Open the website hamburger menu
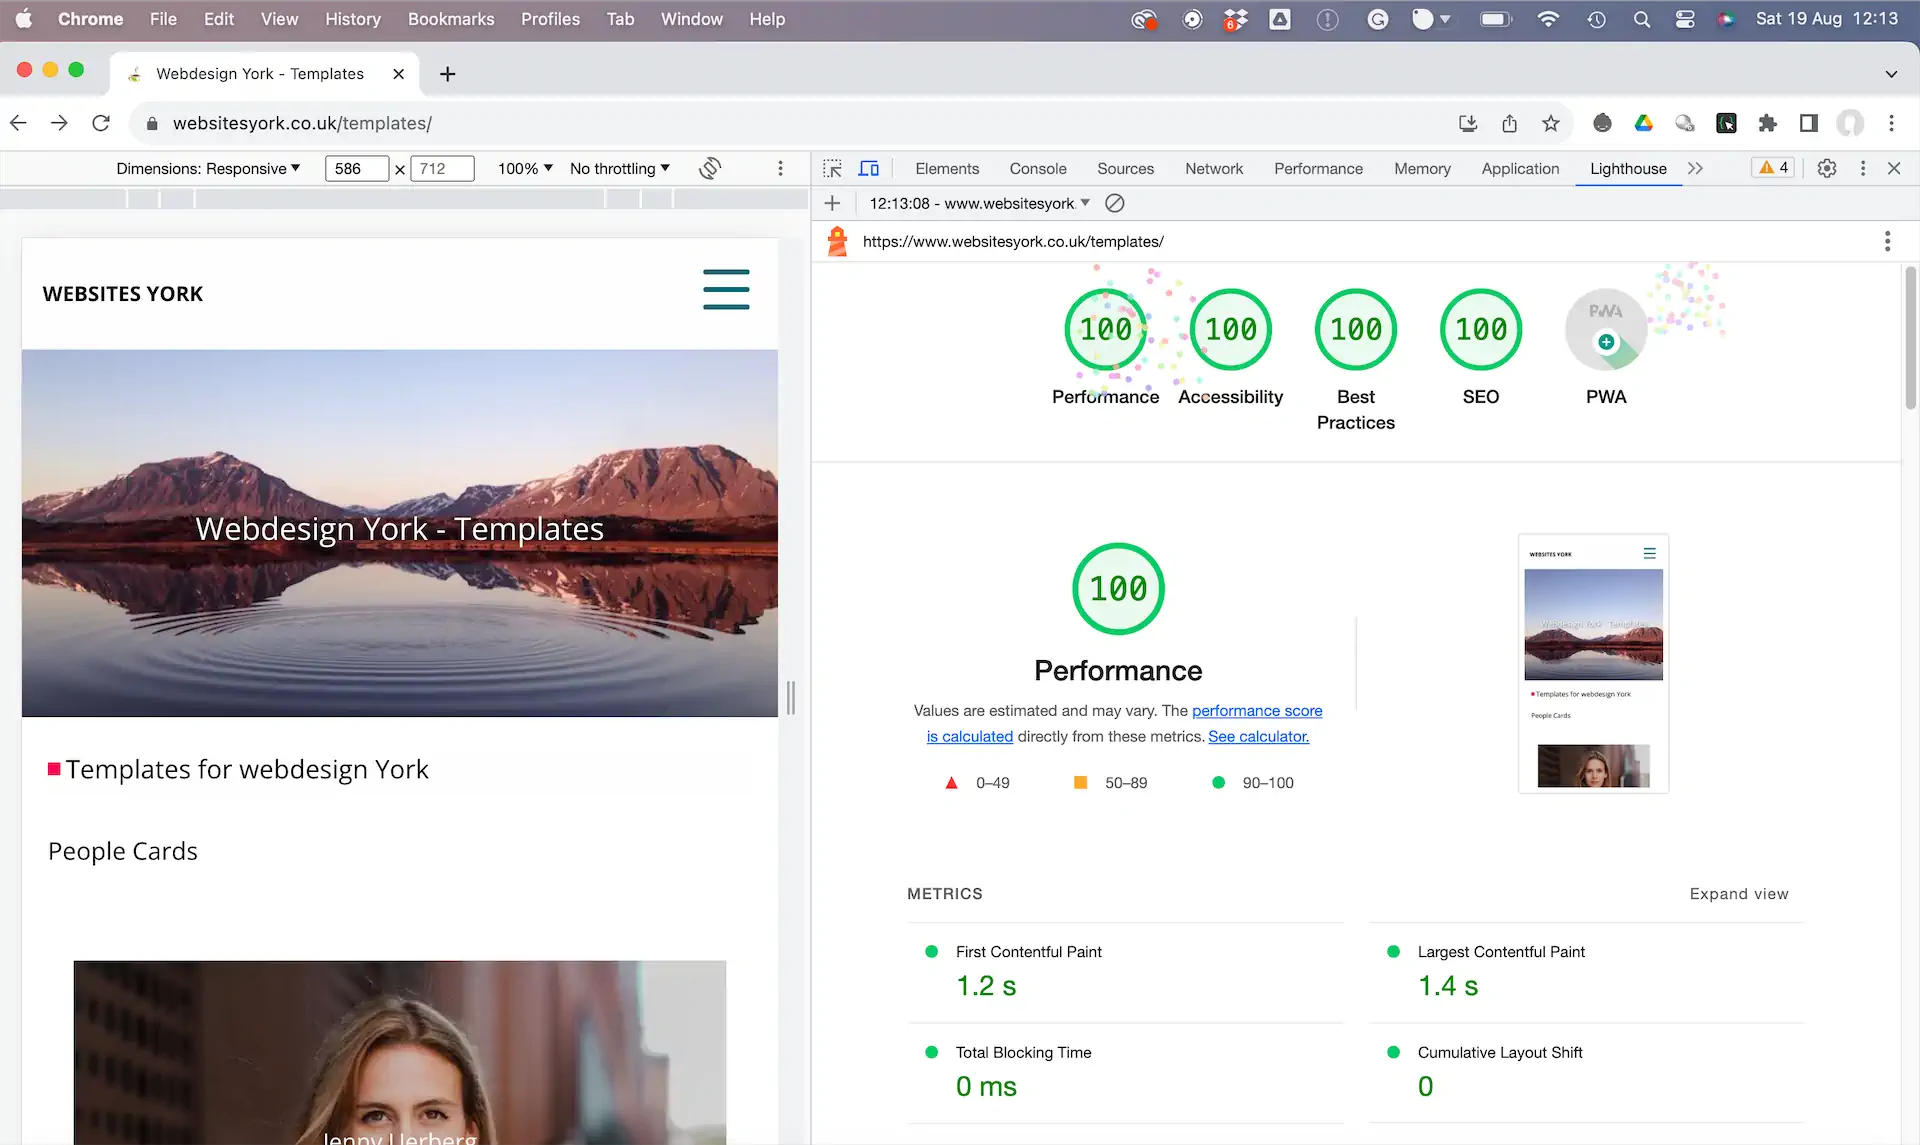 726,289
